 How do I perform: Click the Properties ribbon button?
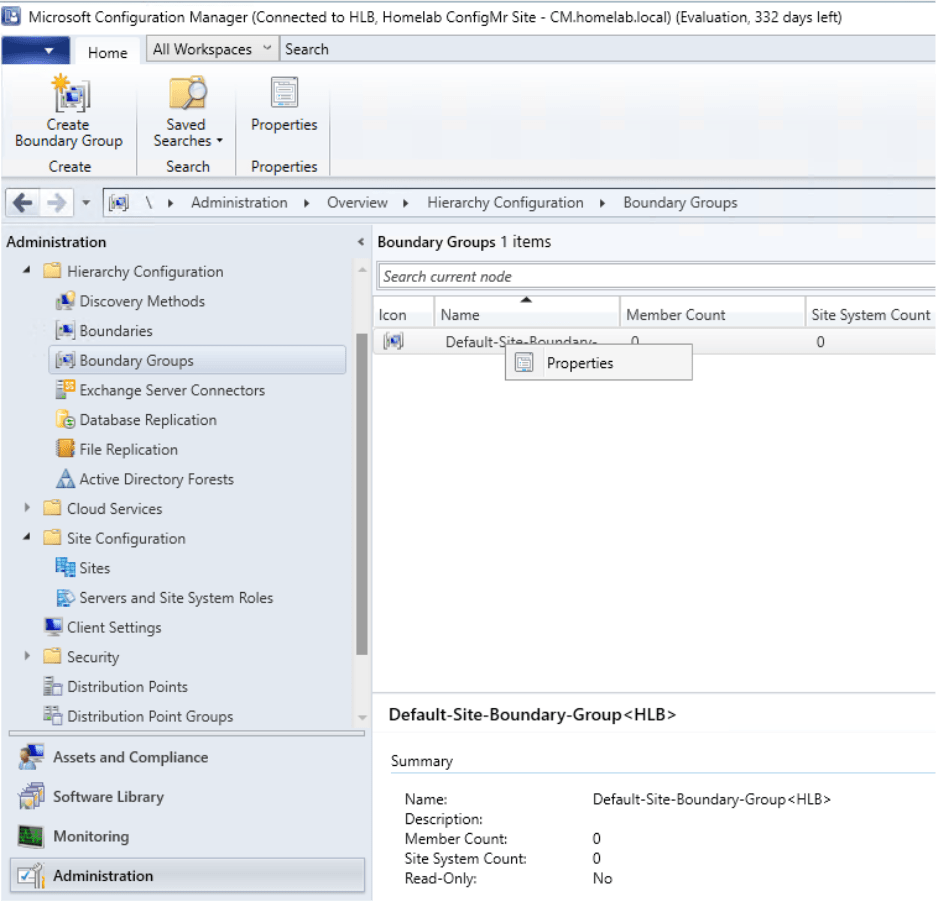283,110
